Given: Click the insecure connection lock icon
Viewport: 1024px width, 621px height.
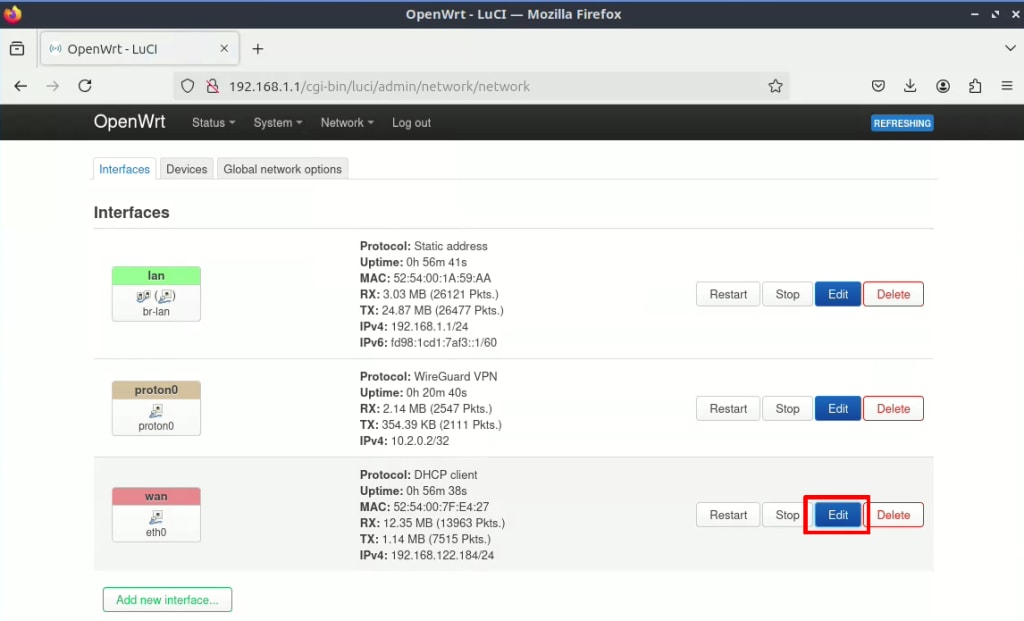Looking at the screenshot, I should [x=212, y=86].
